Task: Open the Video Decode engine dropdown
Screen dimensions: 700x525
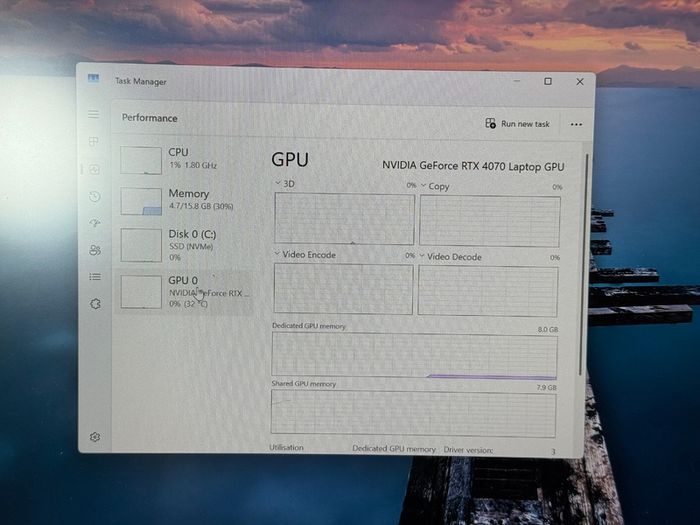Action: click(422, 256)
